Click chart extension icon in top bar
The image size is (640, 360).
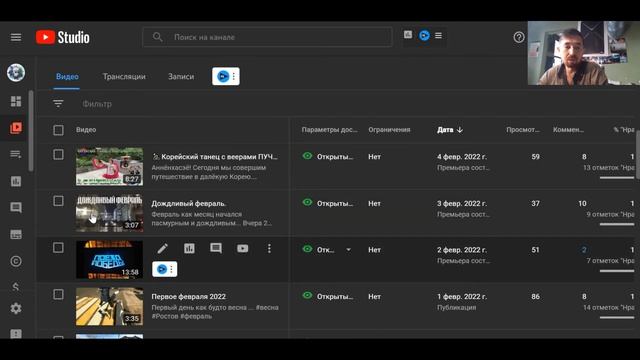point(408,35)
